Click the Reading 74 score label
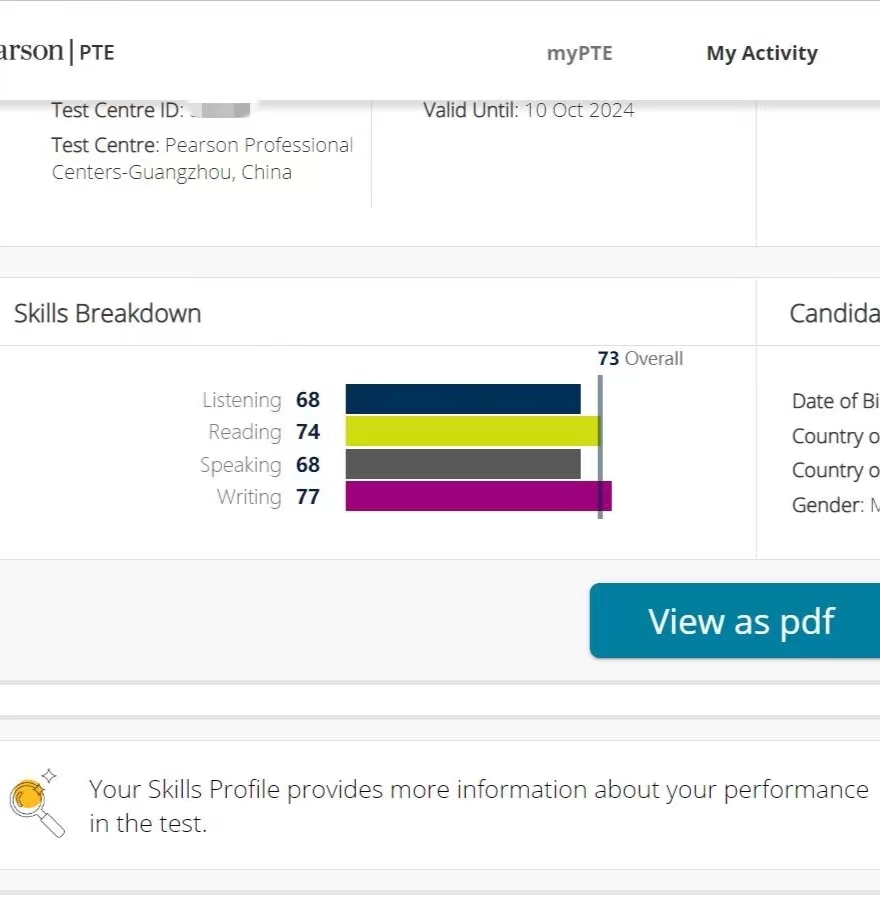The height and width of the screenshot is (902, 880). pos(264,432)
